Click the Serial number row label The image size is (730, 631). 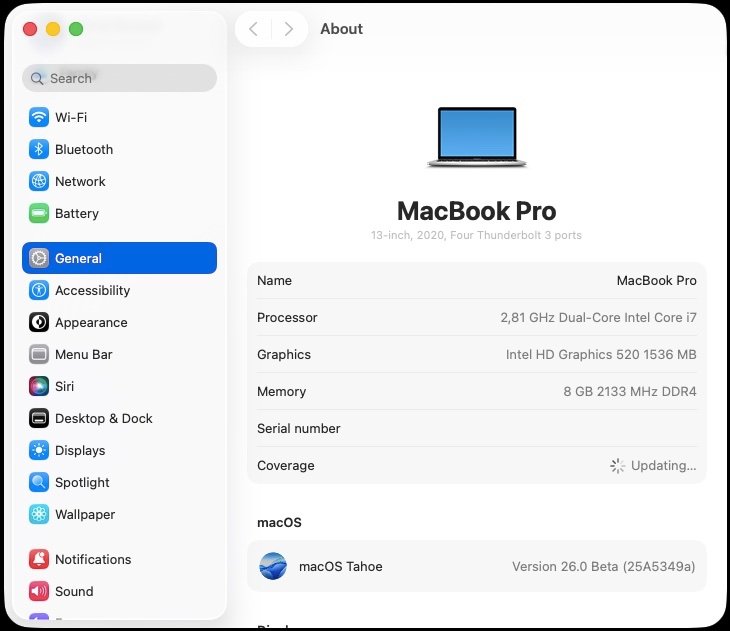click(298, 428)
